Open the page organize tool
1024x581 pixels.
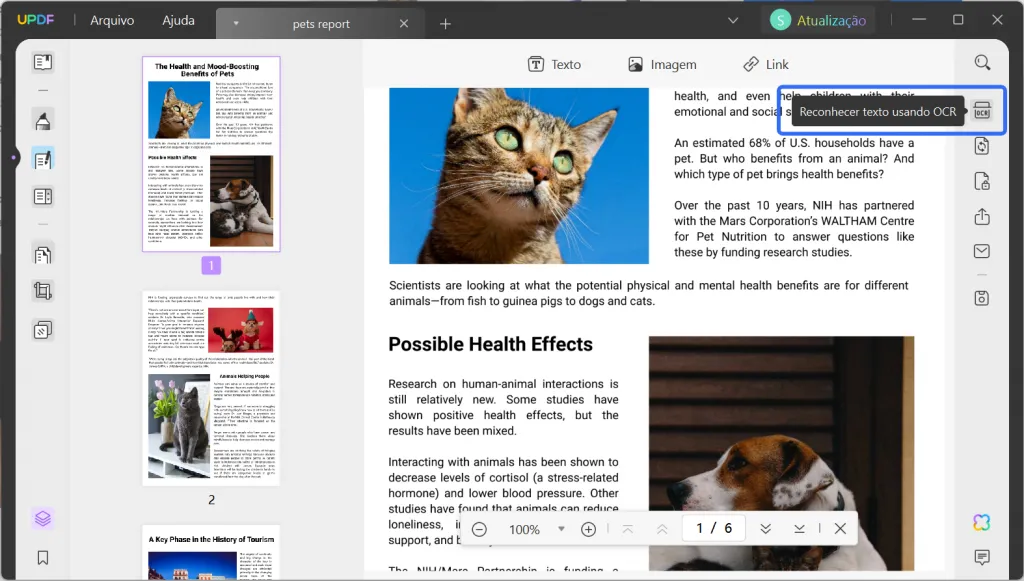41,196
